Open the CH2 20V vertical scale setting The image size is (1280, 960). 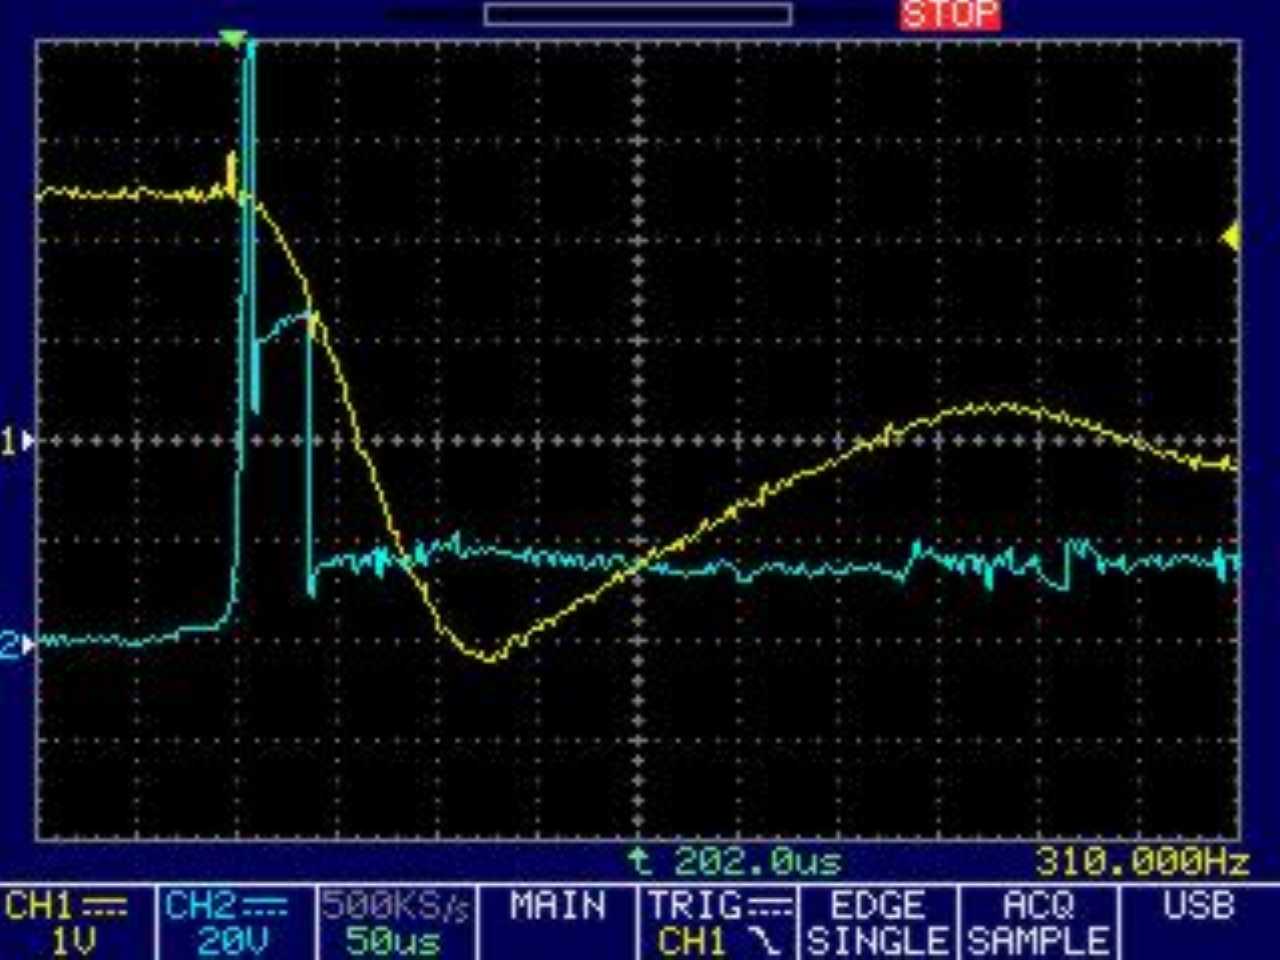coord(232,941)
